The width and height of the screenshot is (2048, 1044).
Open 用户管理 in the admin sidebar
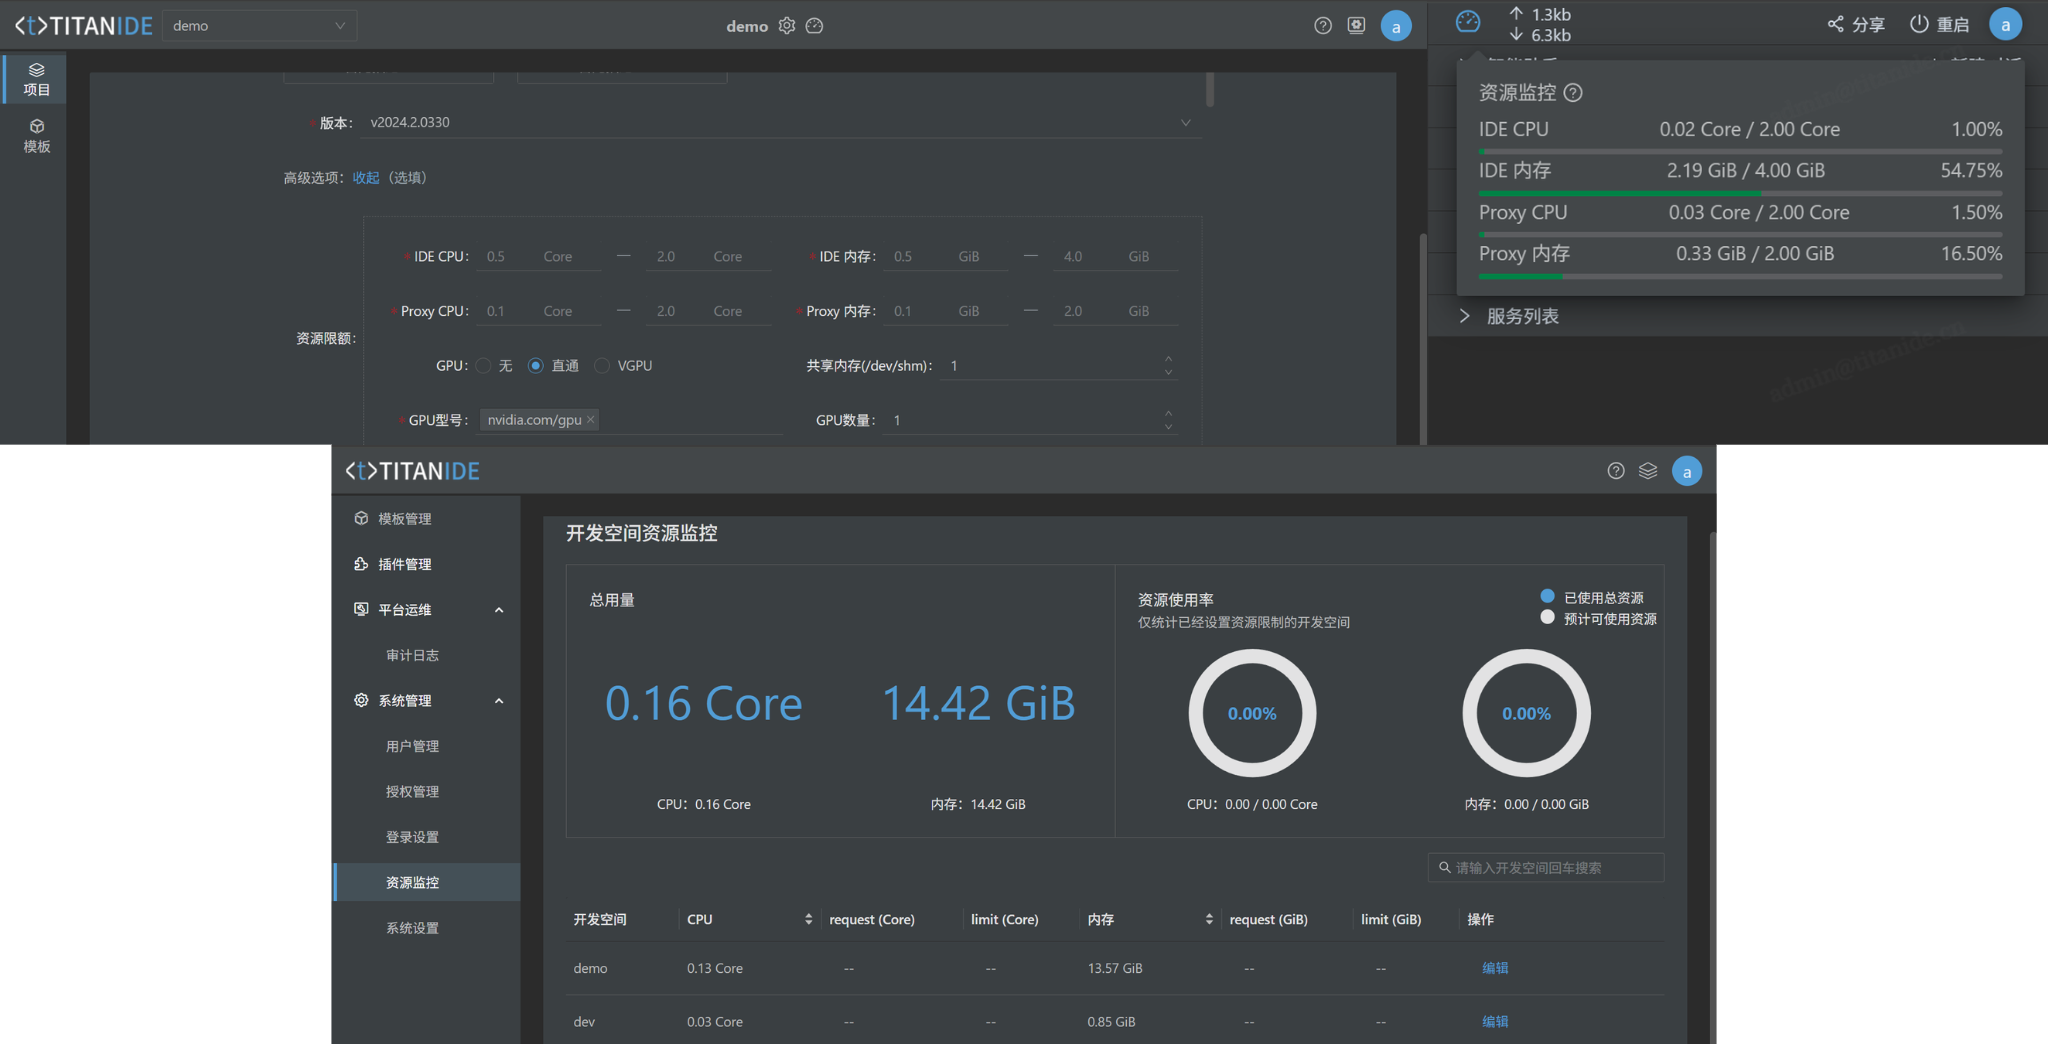point(412,746)
